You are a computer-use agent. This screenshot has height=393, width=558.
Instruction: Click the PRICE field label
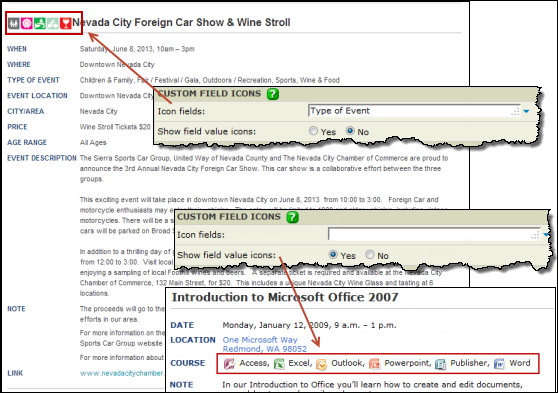[x=17, y=127]
